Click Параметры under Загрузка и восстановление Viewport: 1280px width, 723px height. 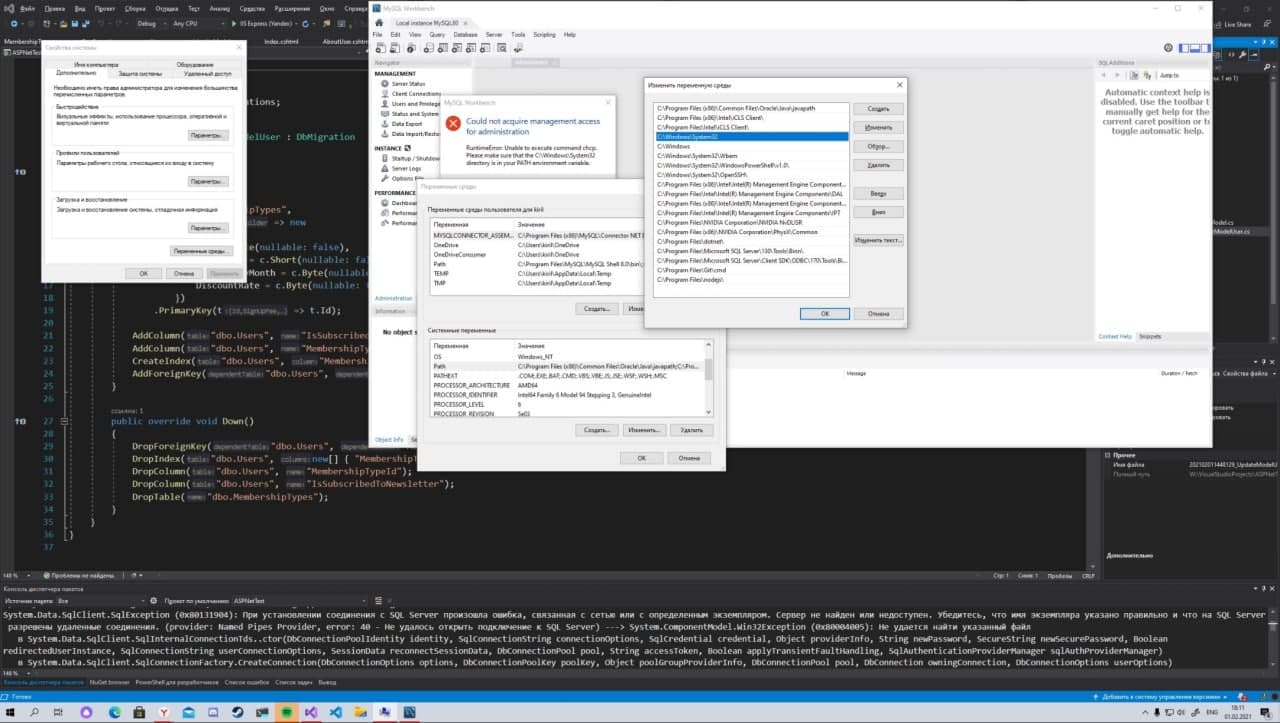tap(208, 228)
